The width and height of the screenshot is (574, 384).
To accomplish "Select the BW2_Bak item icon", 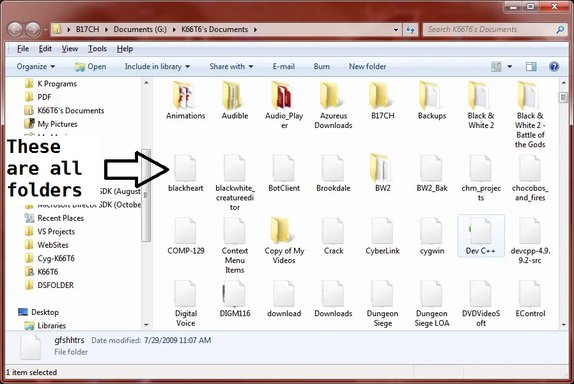I will [431, 168].
